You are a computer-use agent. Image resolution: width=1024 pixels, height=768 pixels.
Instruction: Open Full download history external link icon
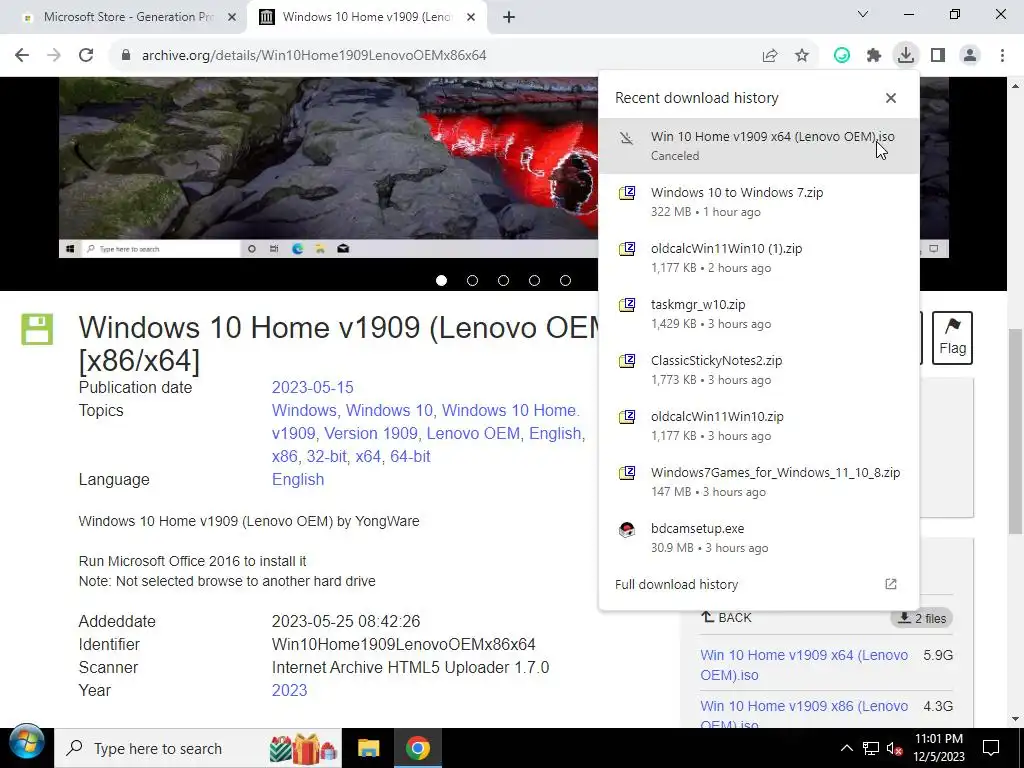(x=891, y=584)
